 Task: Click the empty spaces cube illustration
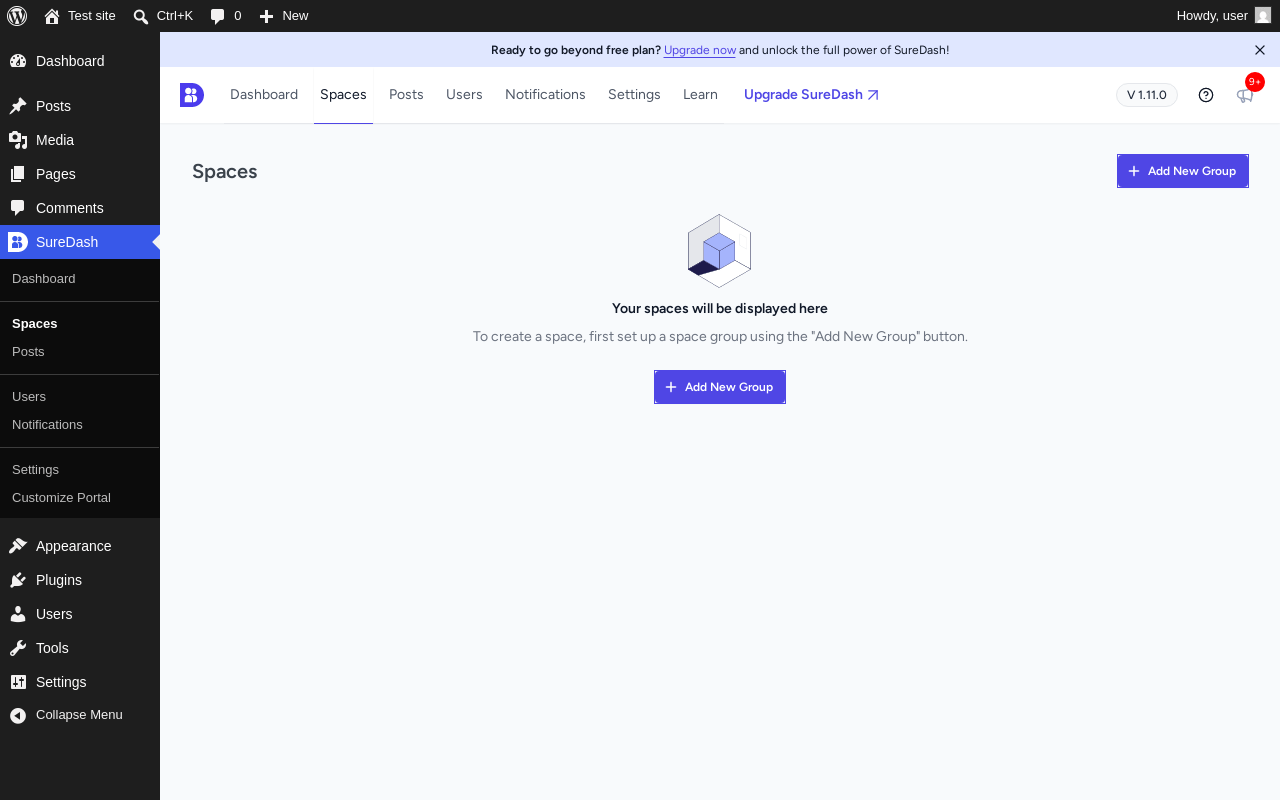719,251
